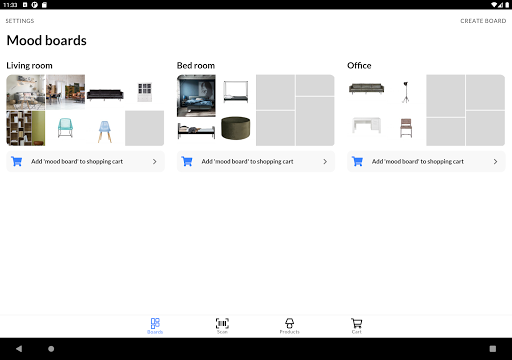Click the Create Board button

coord(483,21)
